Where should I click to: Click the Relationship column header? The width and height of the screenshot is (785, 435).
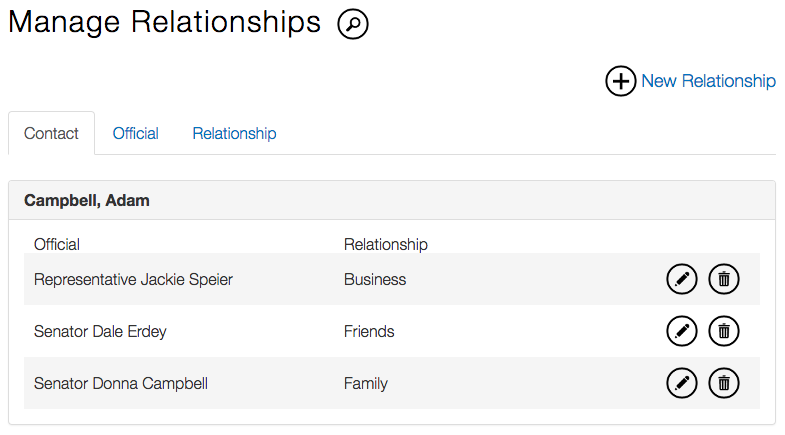pyautogui.click(x=386, y=244)
